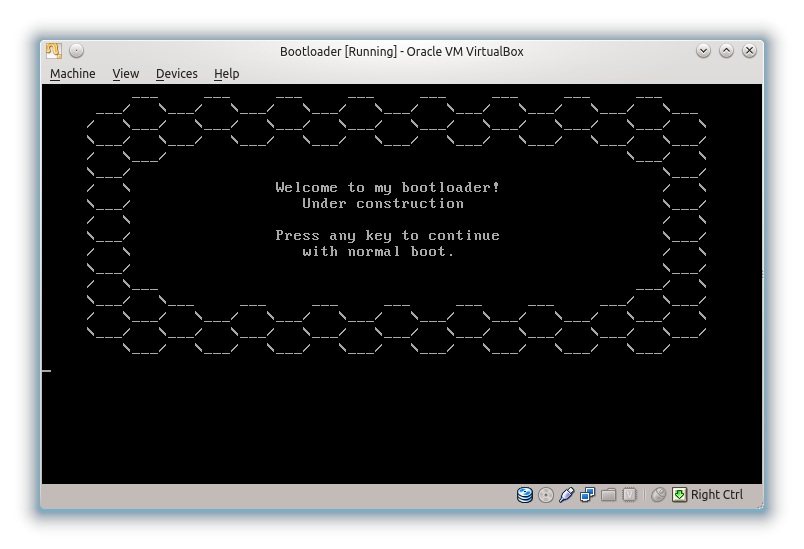Click the shared folders icon

pos(609,495)
